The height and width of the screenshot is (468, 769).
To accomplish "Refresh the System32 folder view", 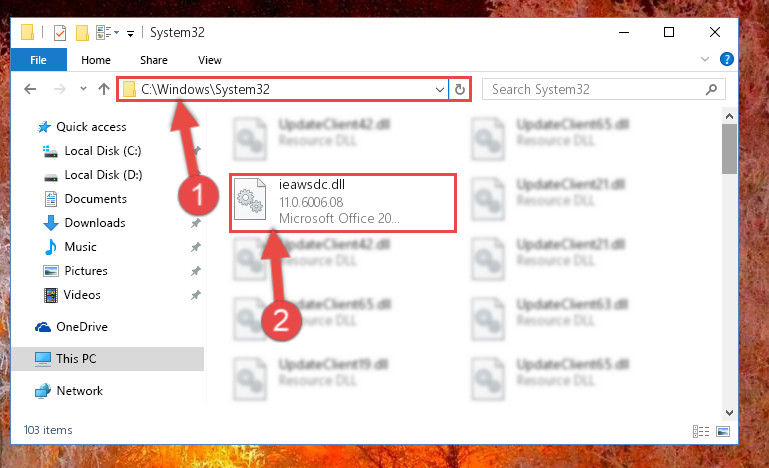I will coord(460,89).
